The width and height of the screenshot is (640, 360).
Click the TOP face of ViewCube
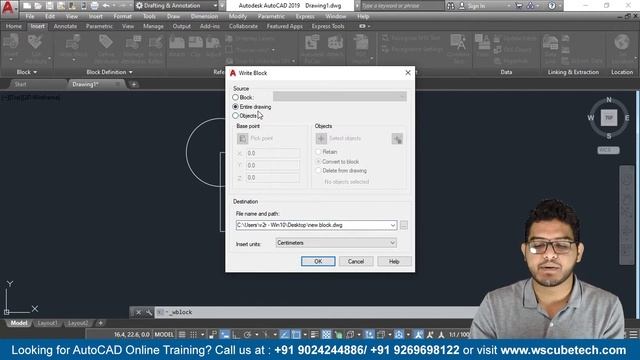pyautogui.click(x=609, y=118)
